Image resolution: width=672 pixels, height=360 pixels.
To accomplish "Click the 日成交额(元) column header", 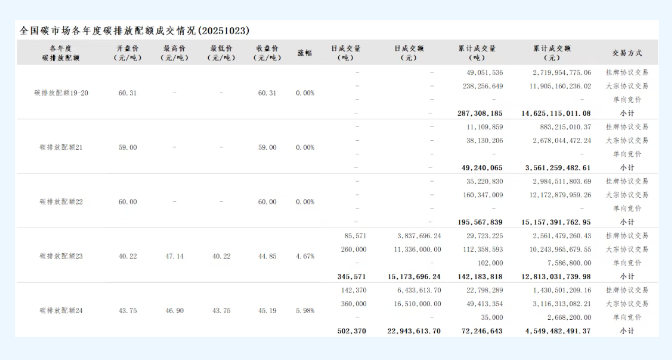I will point(408,53).
